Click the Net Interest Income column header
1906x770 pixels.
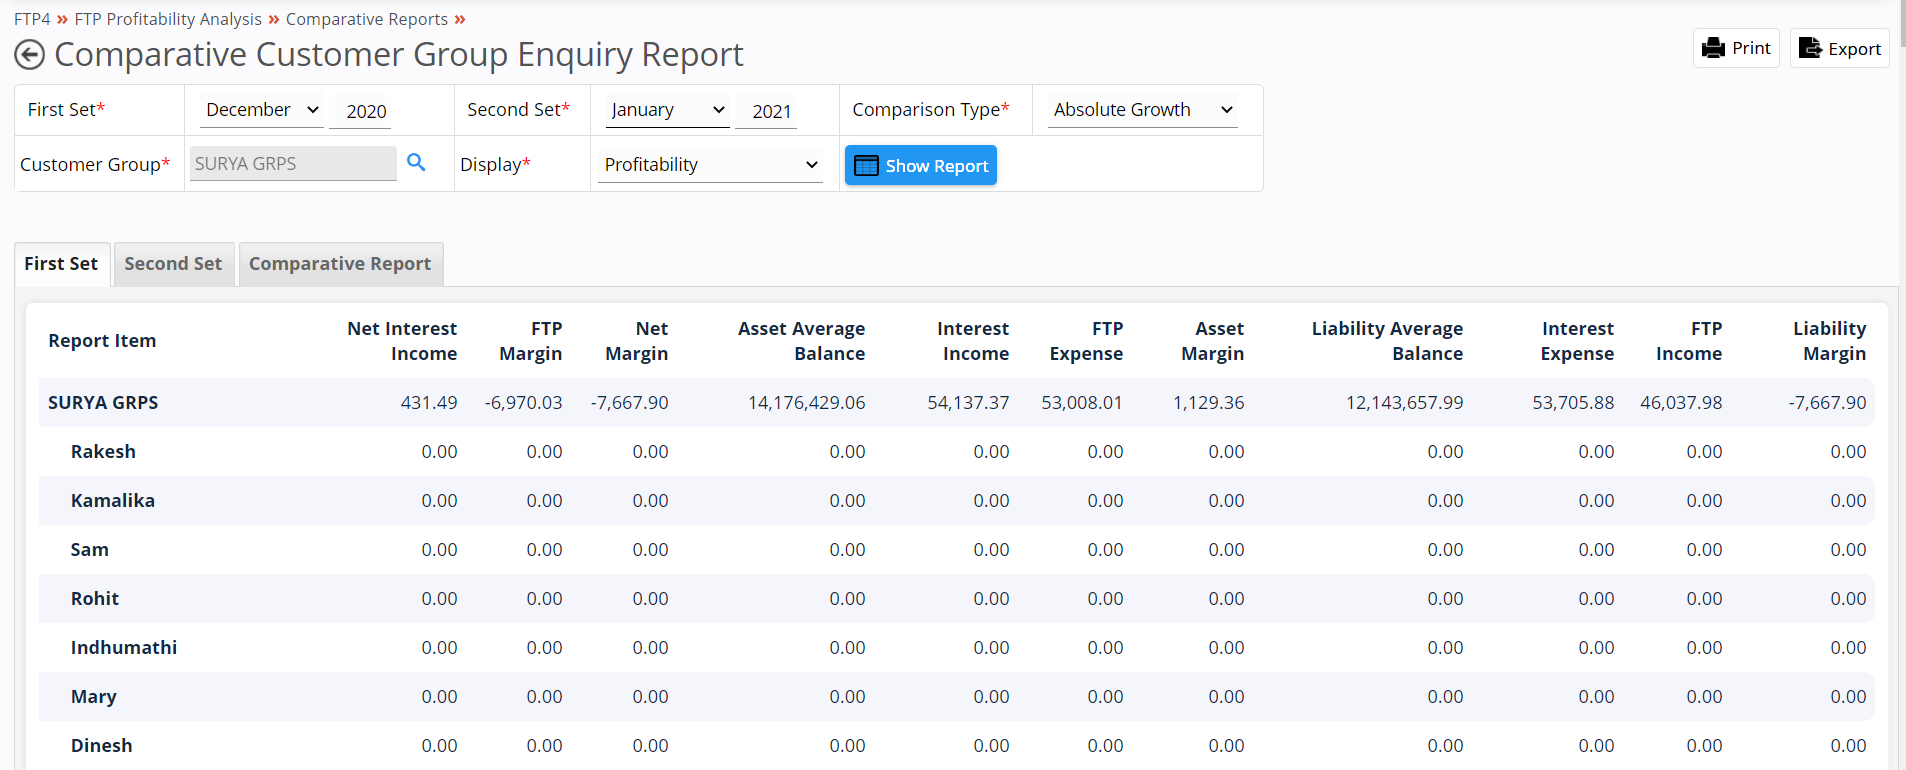402,341
